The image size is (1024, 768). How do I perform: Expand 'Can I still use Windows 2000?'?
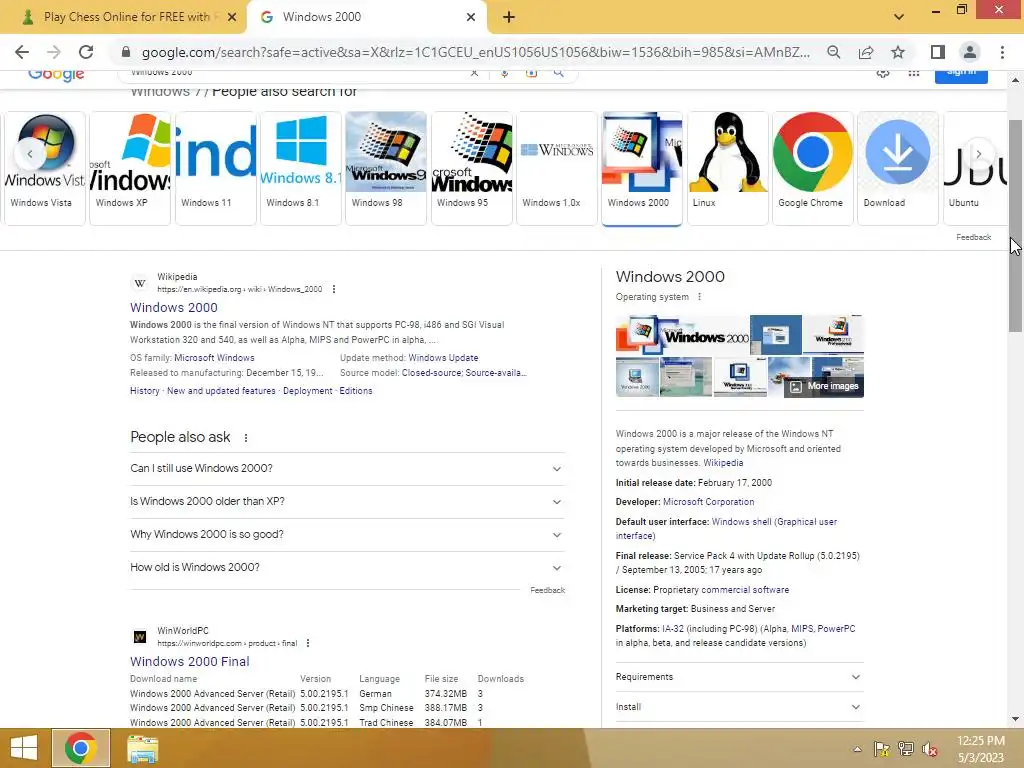pyautogui.click(x=347, y=469)
